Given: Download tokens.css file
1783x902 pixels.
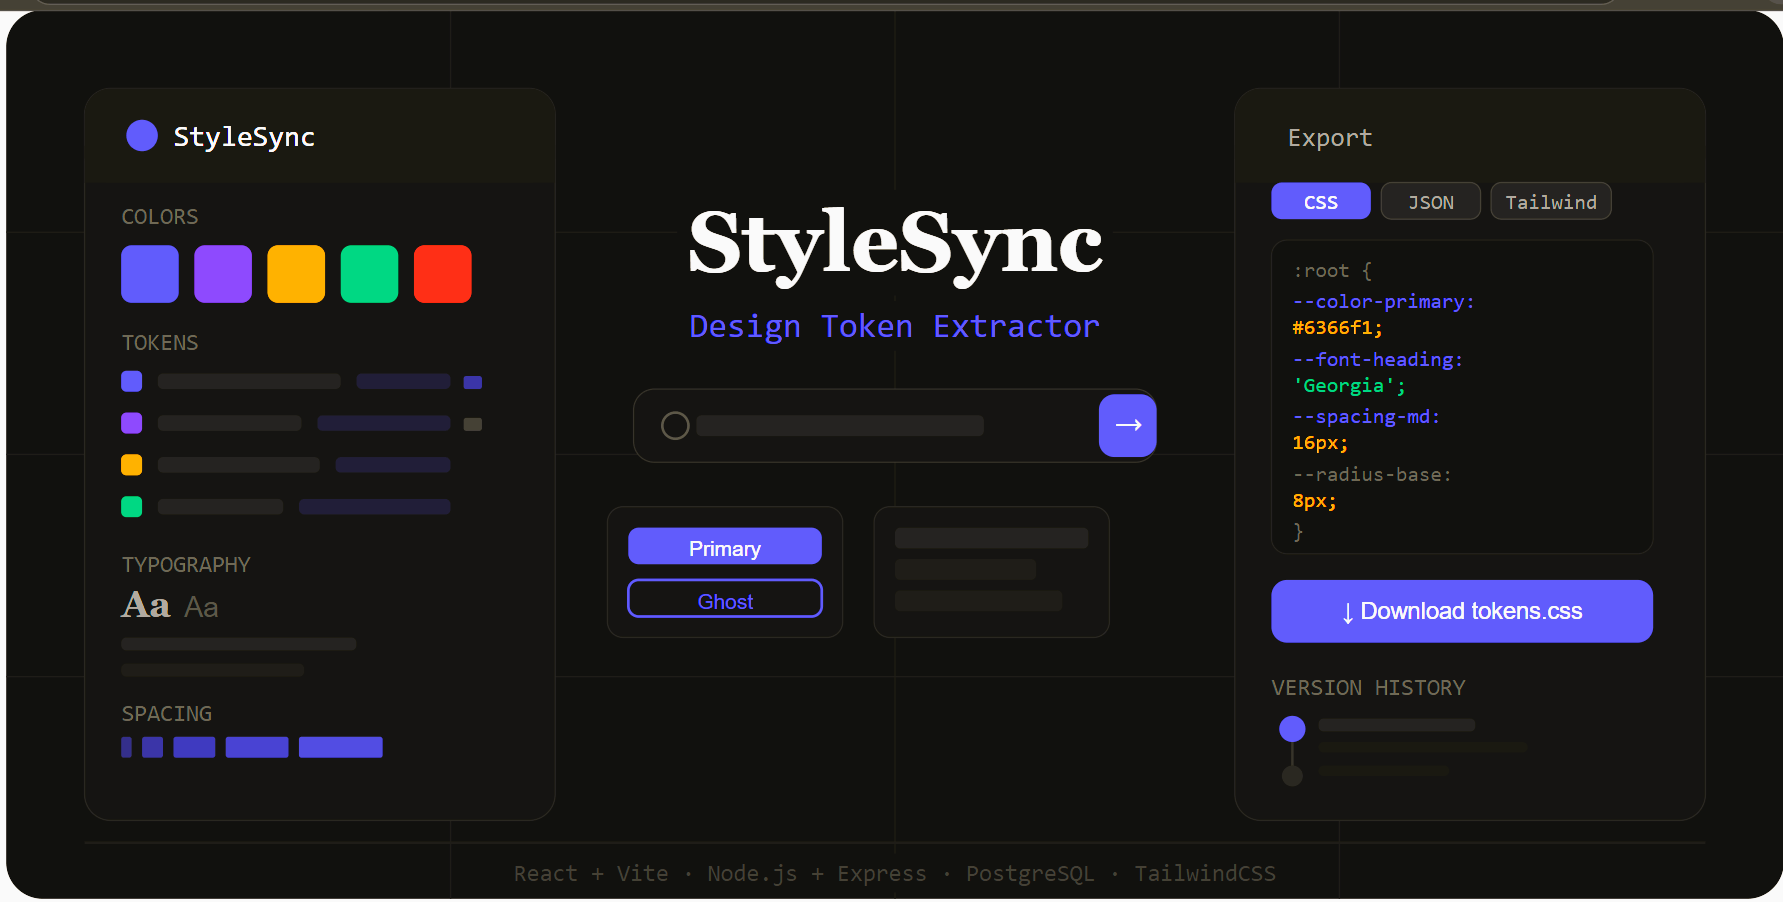Looking at the screenshot, I should [1461, 611].
